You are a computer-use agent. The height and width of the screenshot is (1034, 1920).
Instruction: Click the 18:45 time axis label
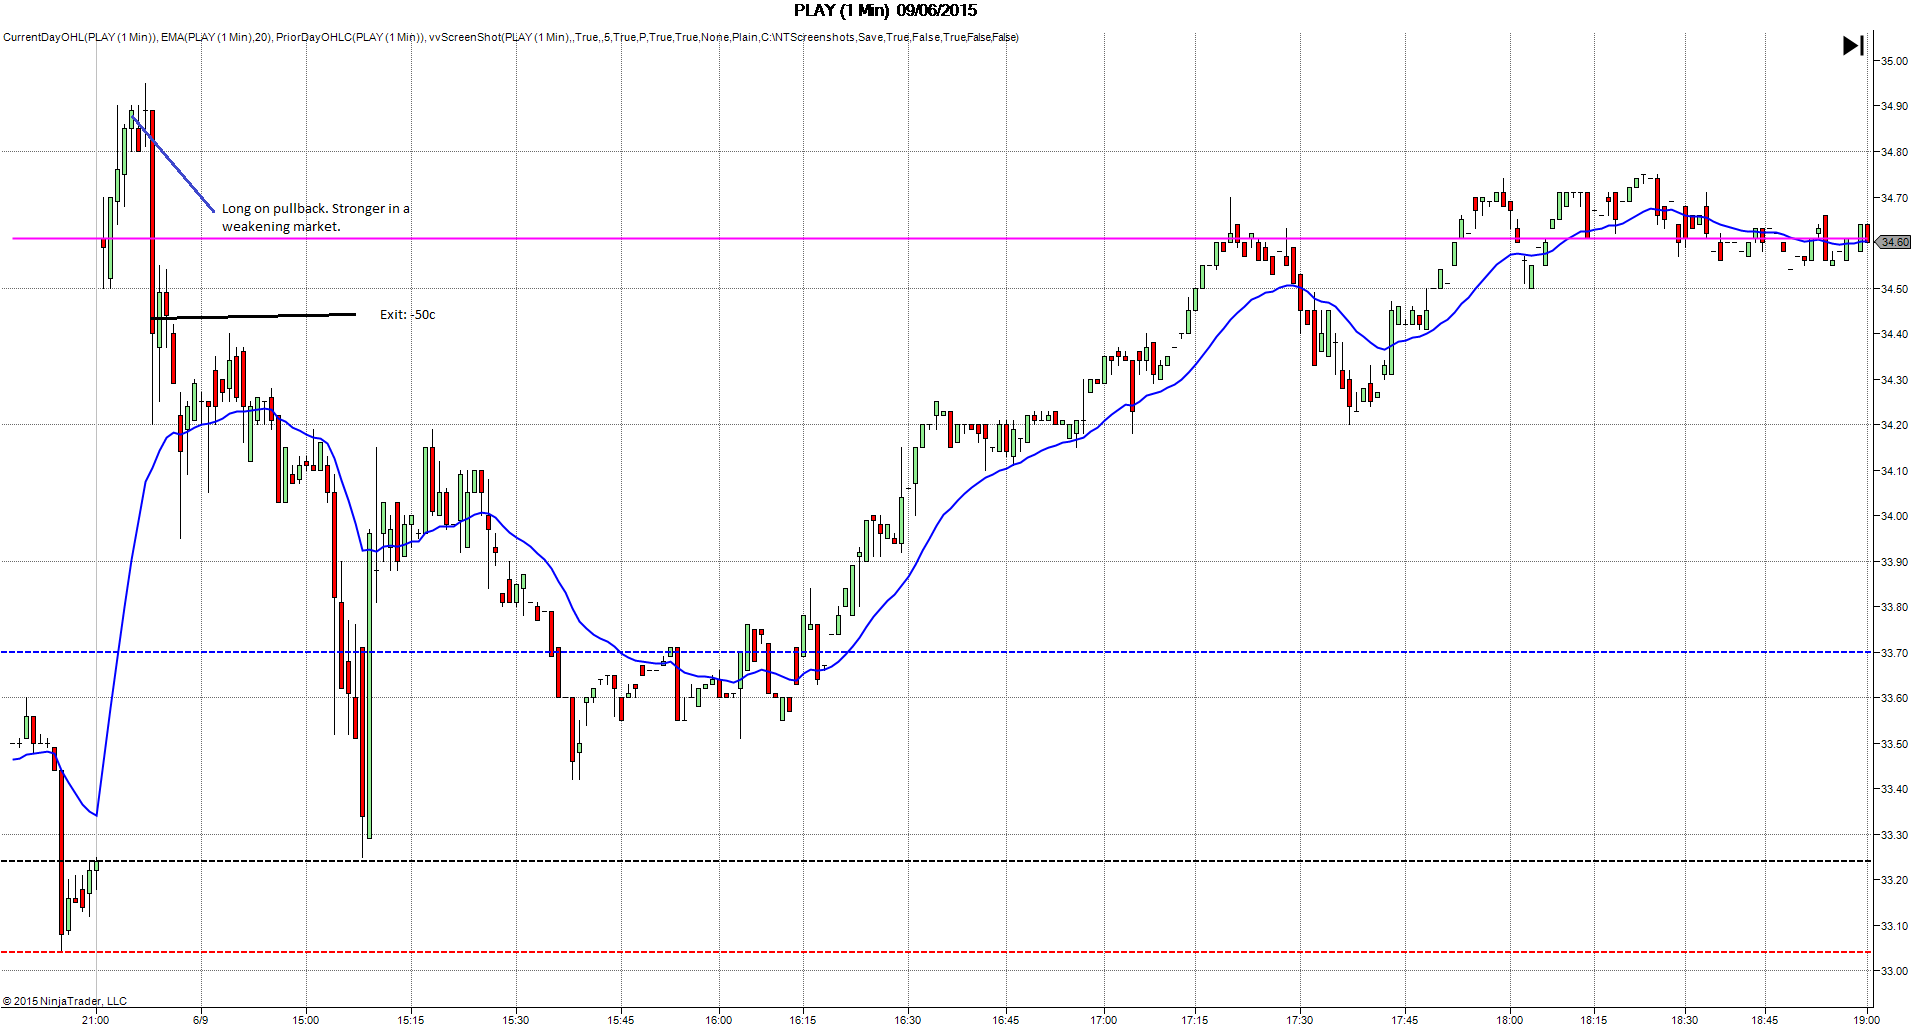tap(1765, 1020)
